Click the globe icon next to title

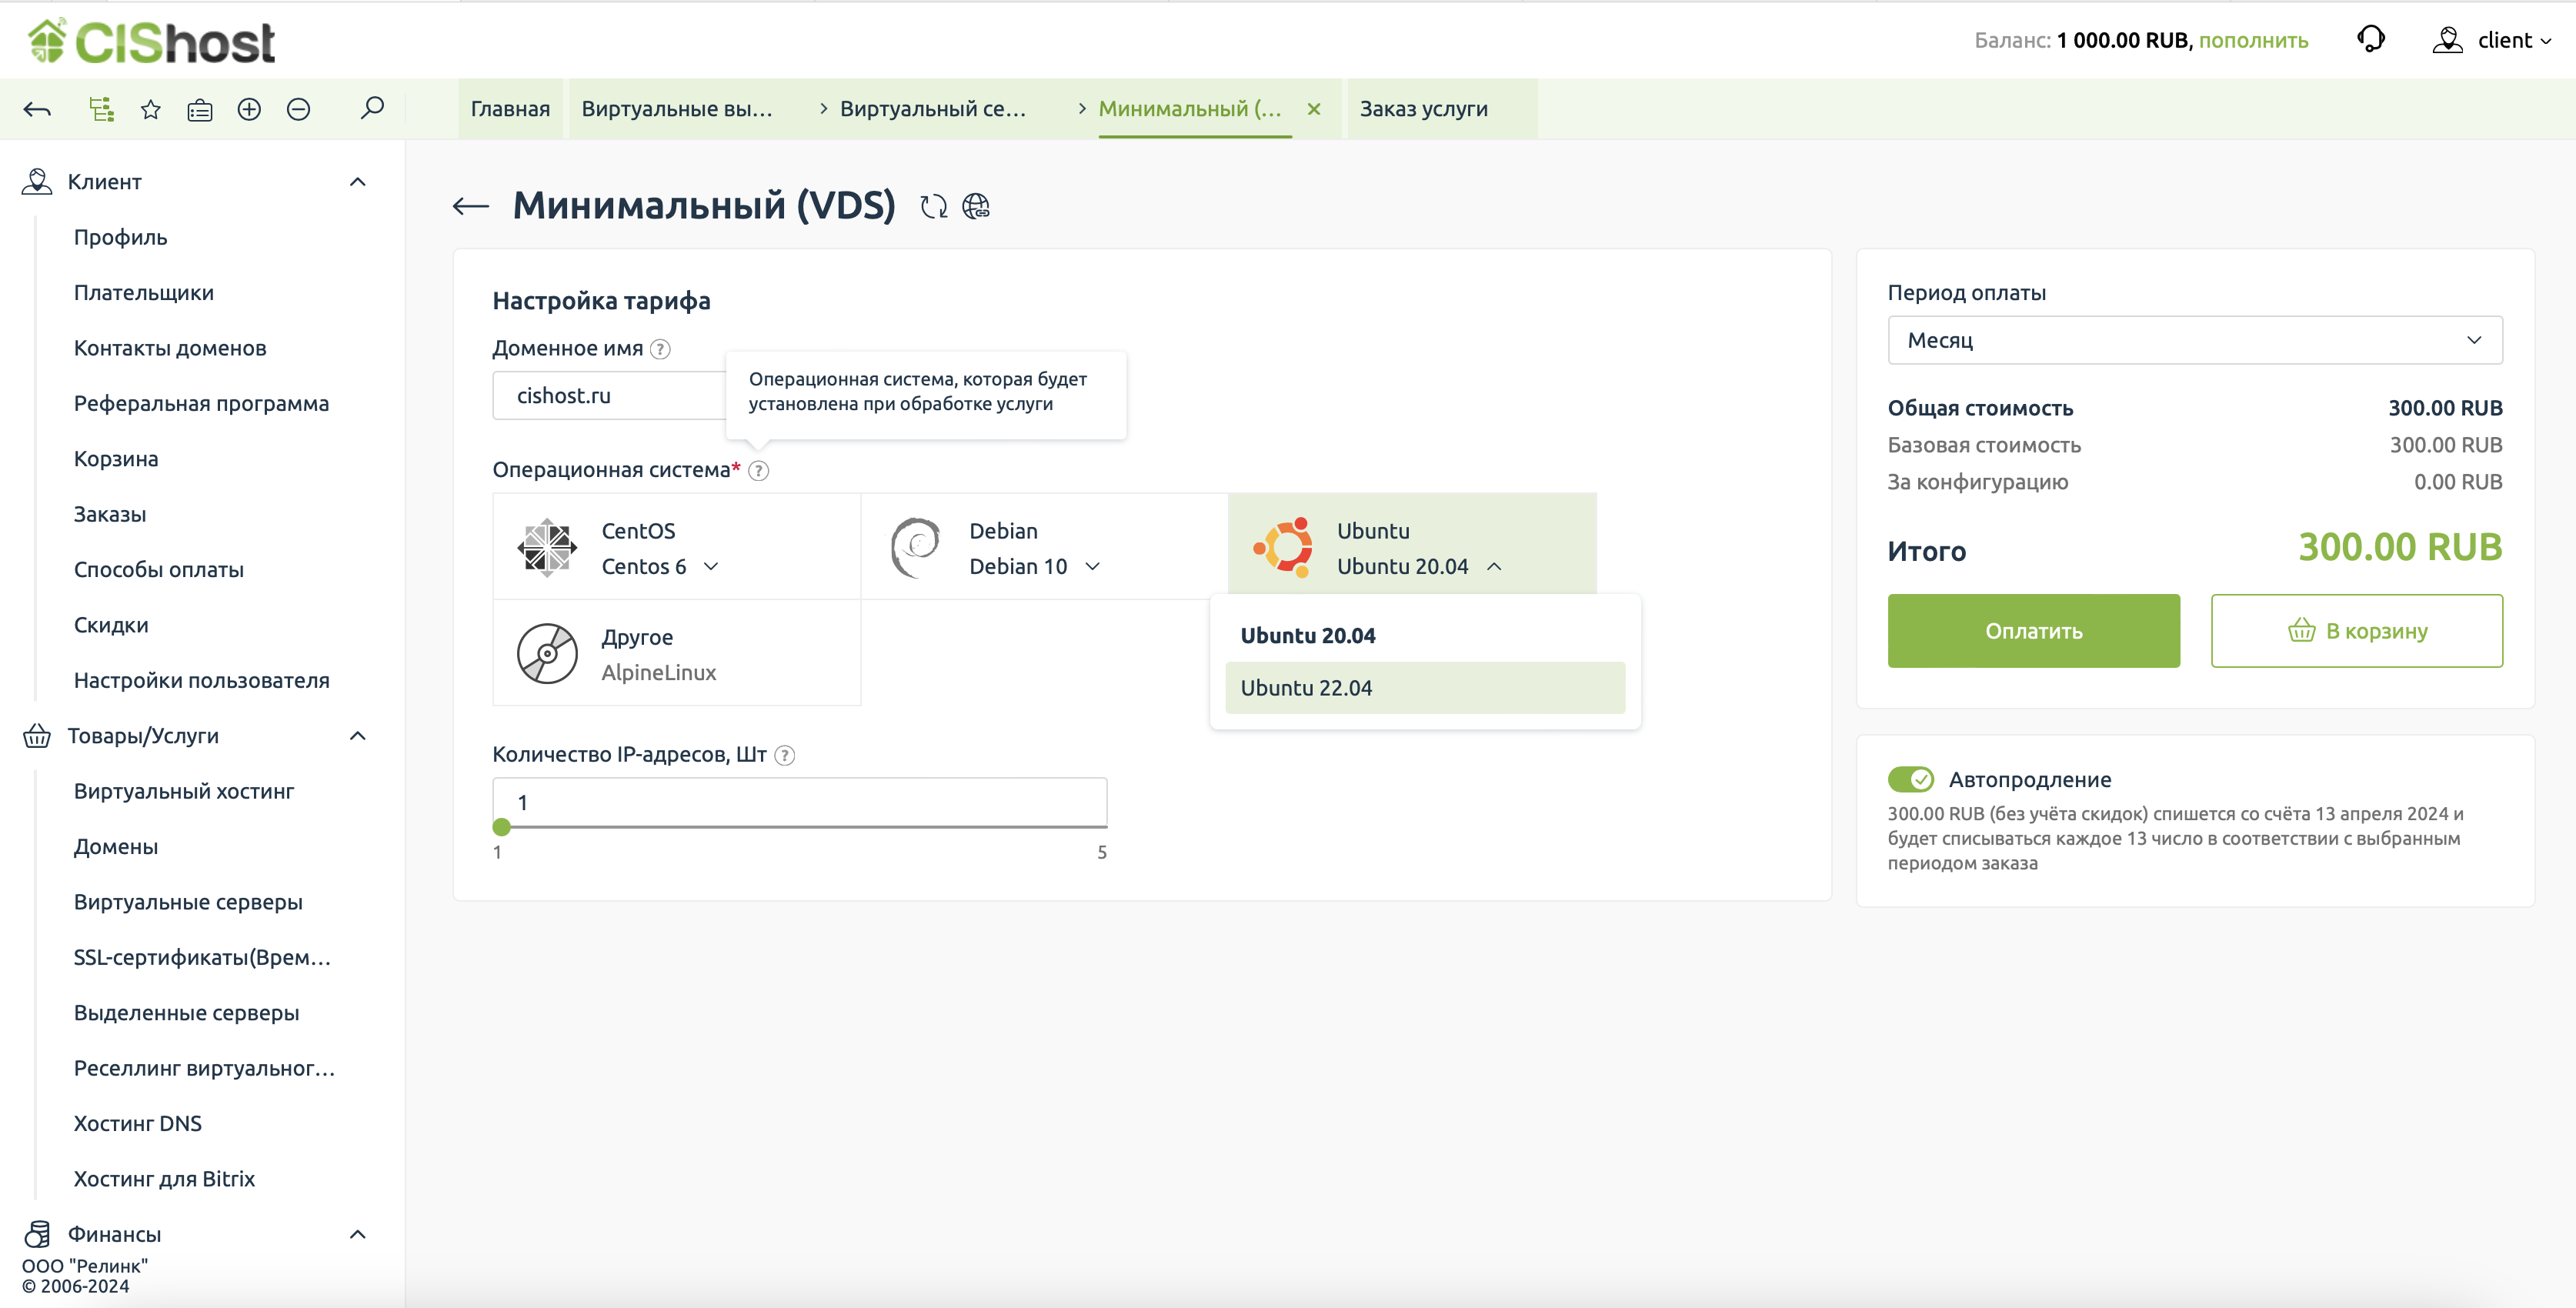coord(975,206)
